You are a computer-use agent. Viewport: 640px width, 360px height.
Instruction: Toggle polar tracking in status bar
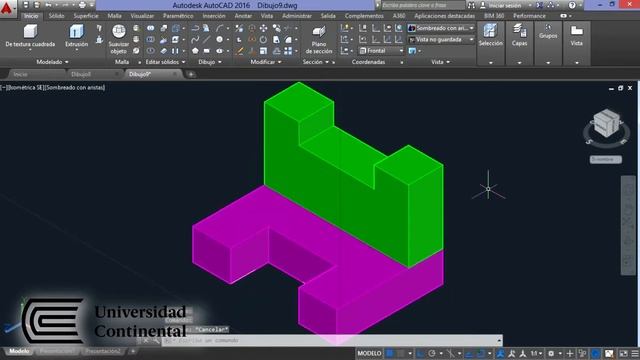[432, 353]
